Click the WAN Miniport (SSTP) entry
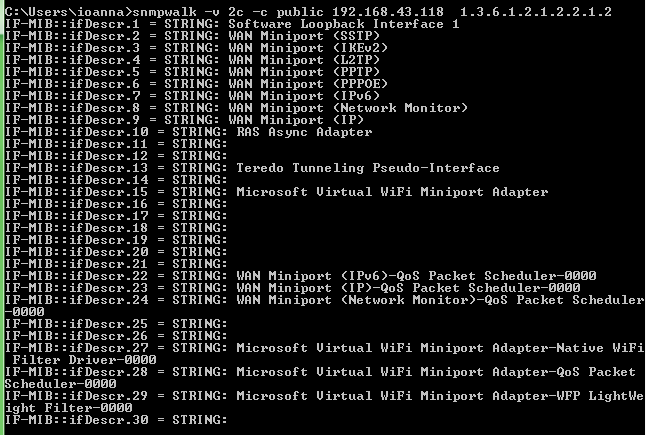 [x=304, y=36]
